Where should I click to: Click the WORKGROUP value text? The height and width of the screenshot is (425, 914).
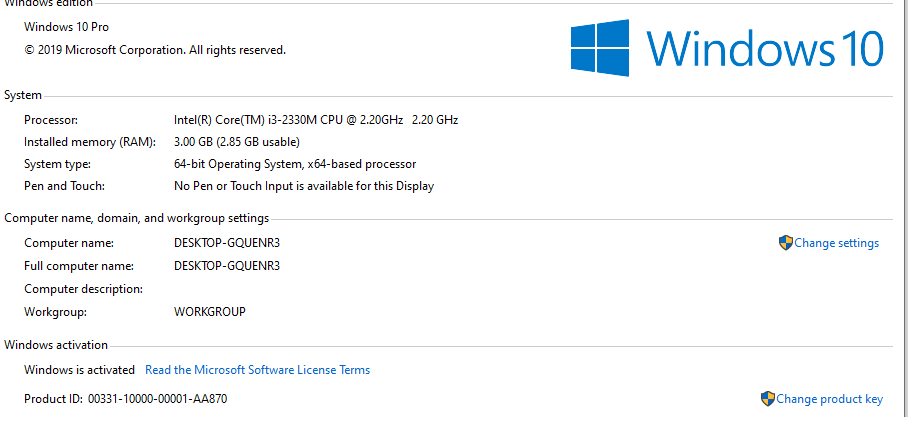(x=209, y=312)
